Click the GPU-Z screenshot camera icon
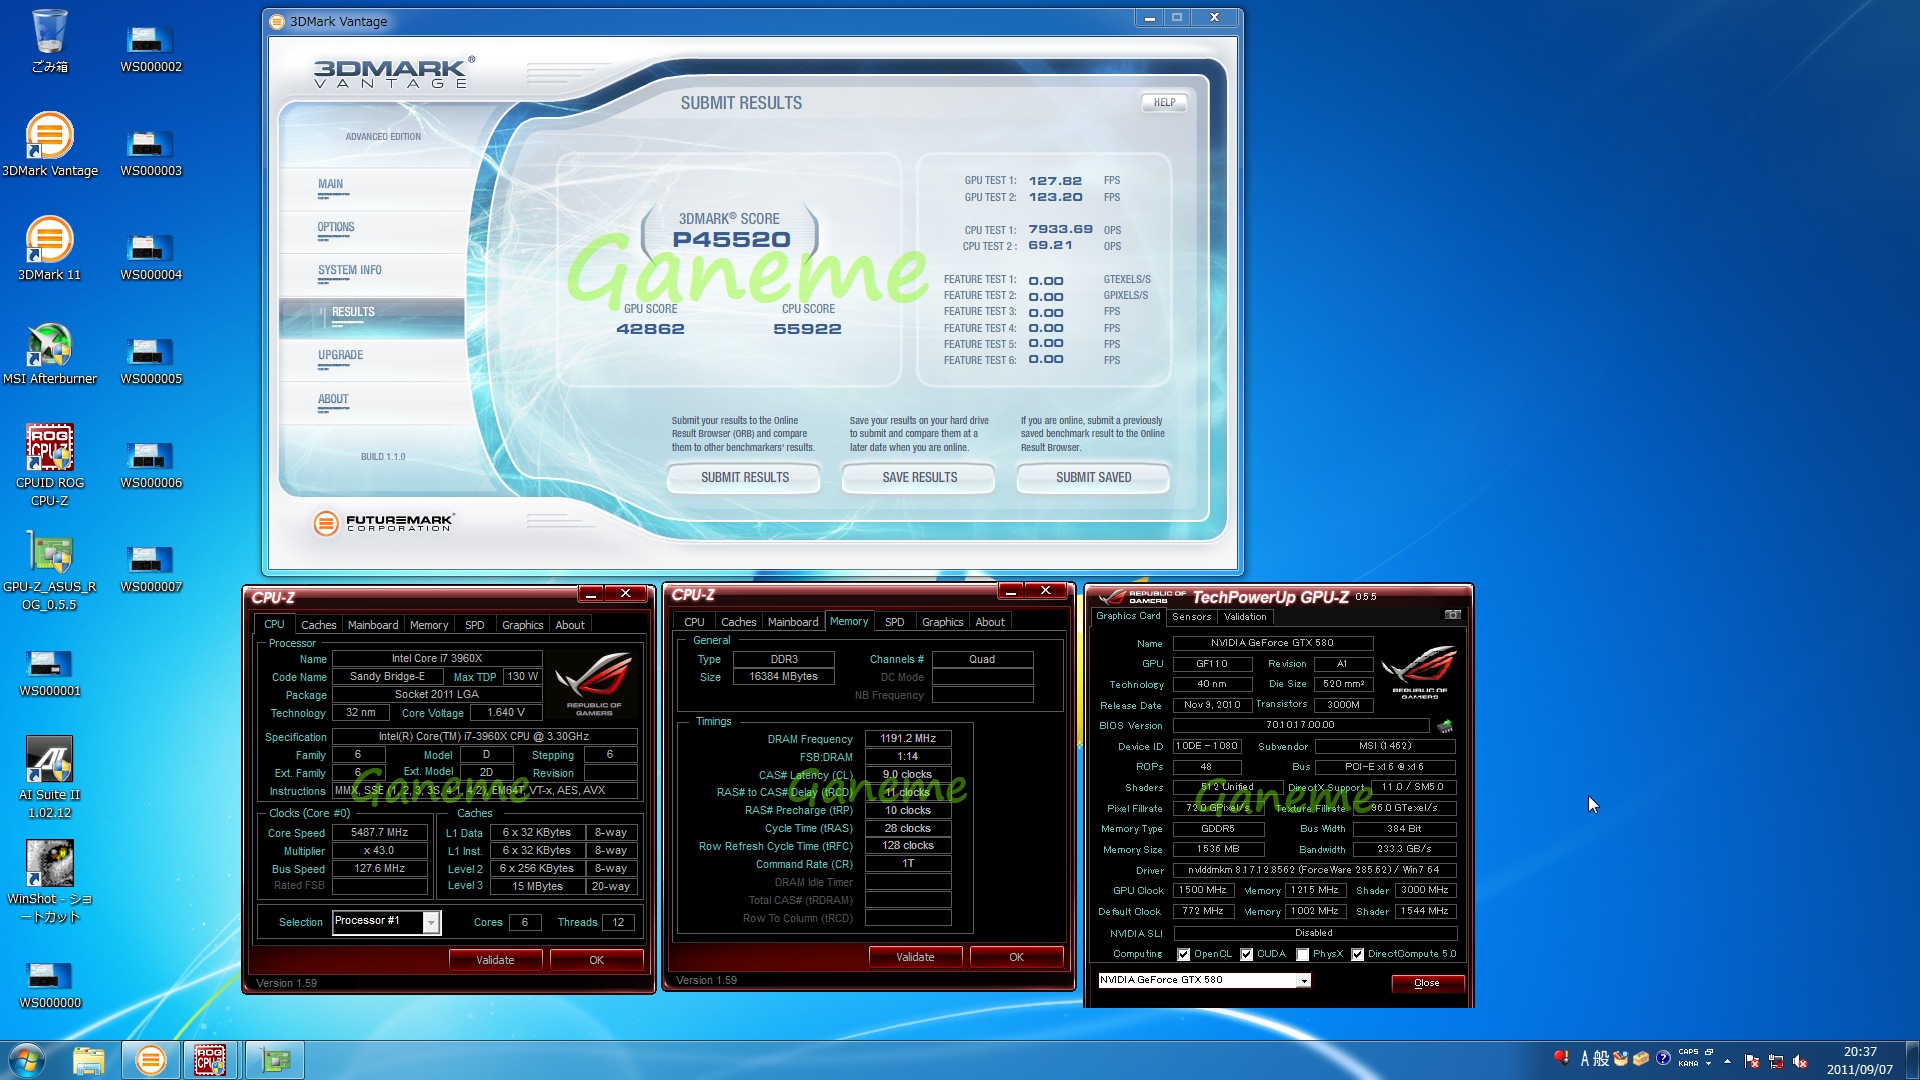 point(1453,615)
